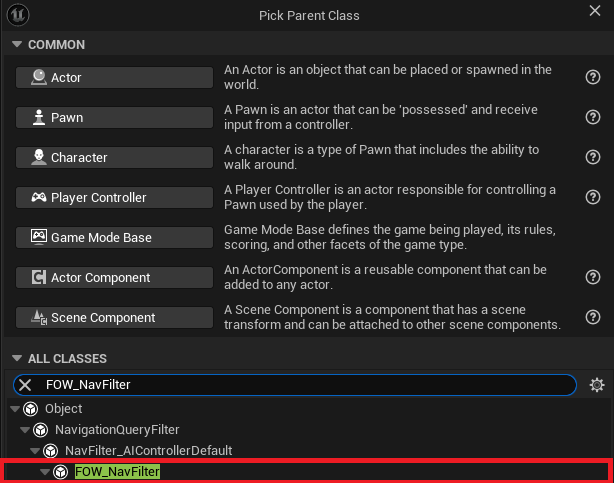The height and width of the screenshot is (483, 614).
Task: Open help for Scene Component class
Action: tap(592, 317)
